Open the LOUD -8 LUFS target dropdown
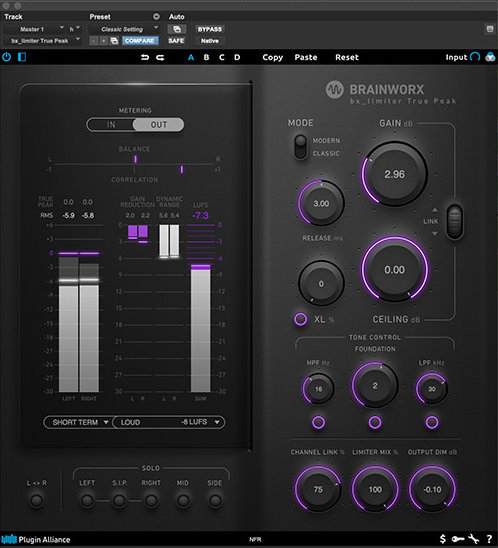This screenshot has width=498, height=548. pos(169,422)
